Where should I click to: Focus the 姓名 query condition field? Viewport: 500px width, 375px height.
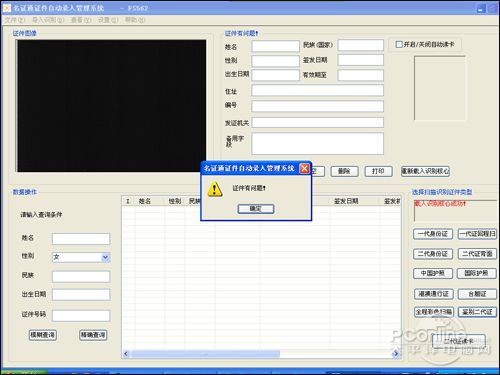(x=81, y=239)
